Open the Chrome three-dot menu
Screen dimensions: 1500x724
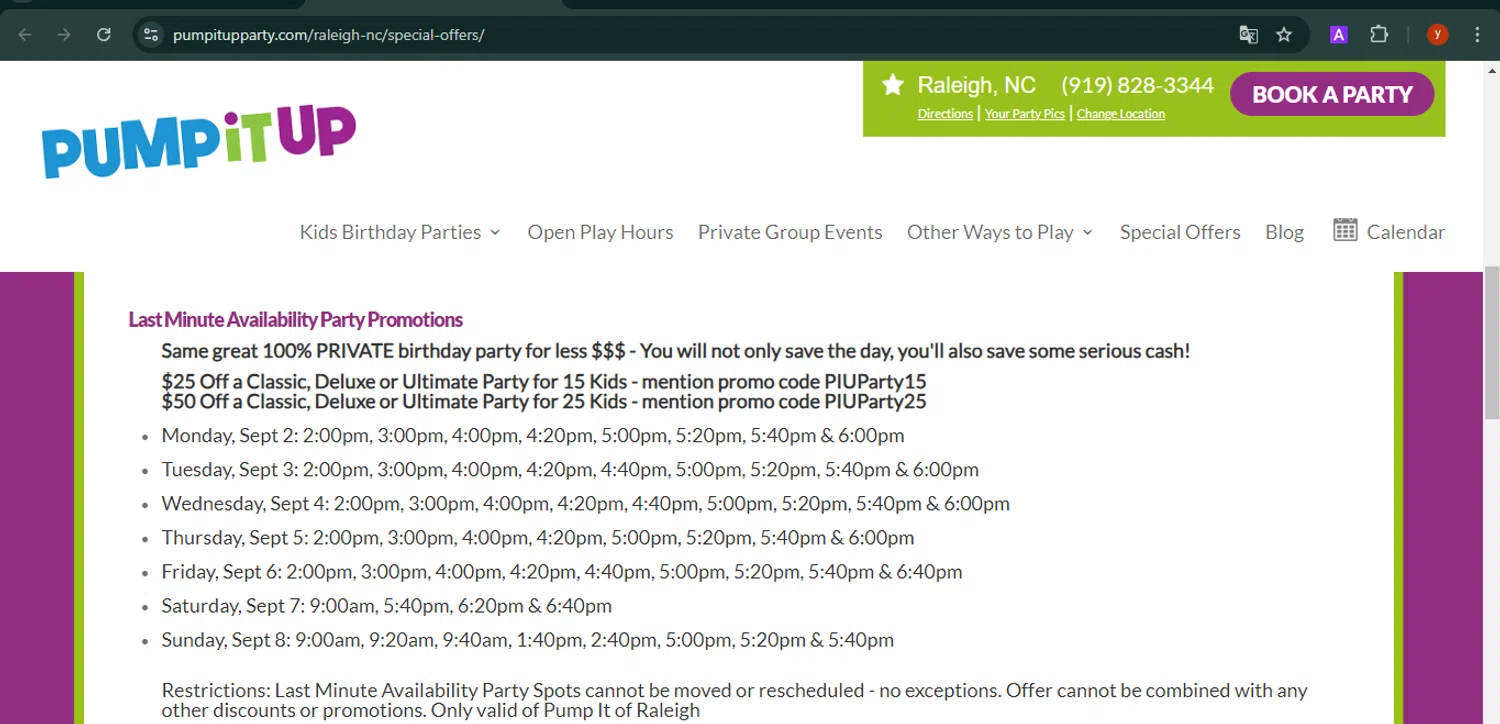point(1477,35)
